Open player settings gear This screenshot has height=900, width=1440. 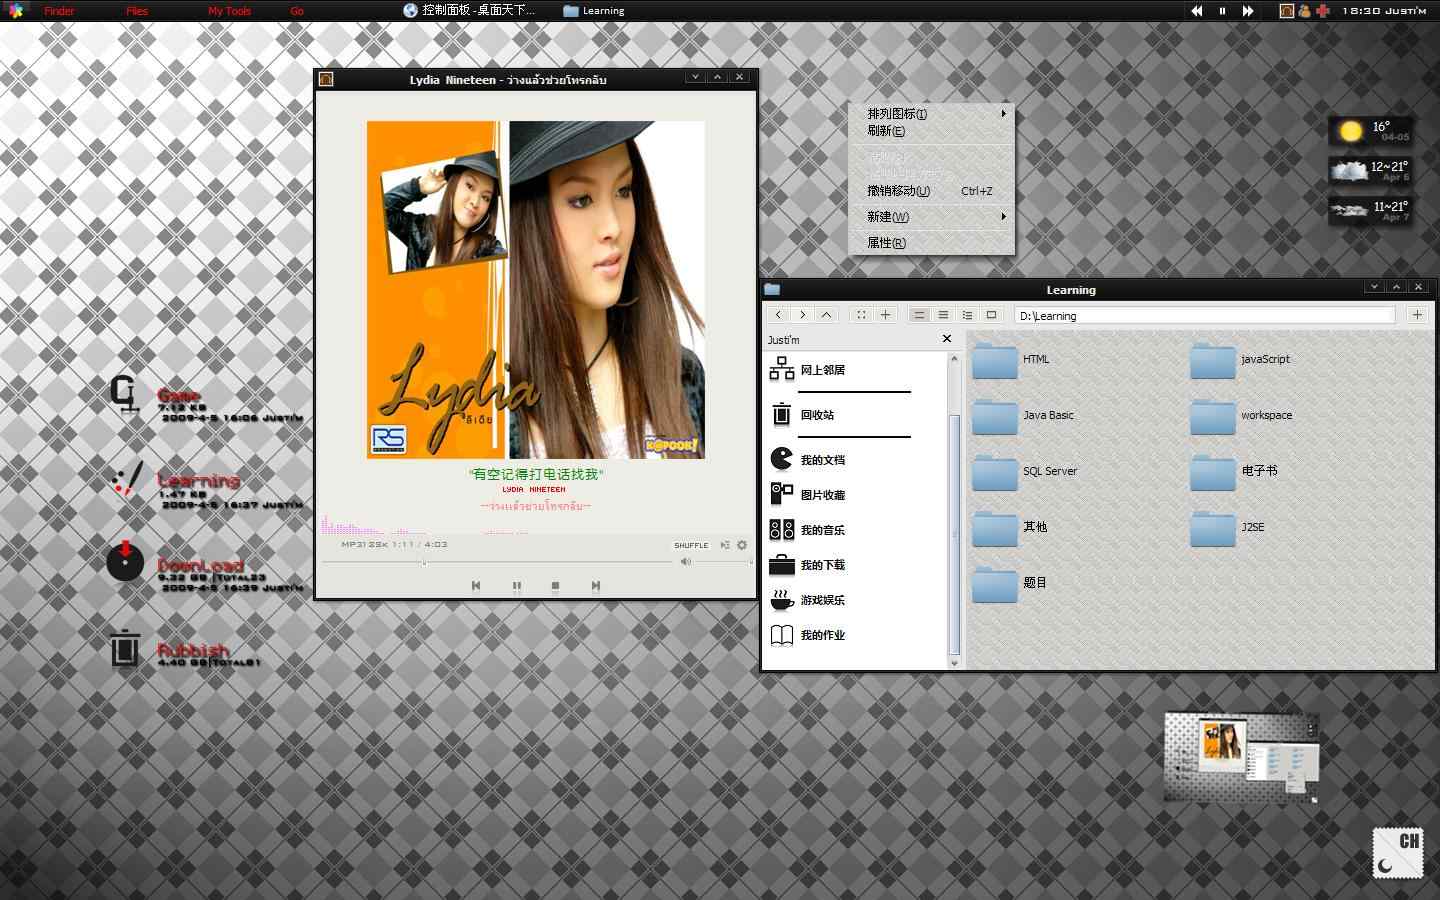point(742,545)
